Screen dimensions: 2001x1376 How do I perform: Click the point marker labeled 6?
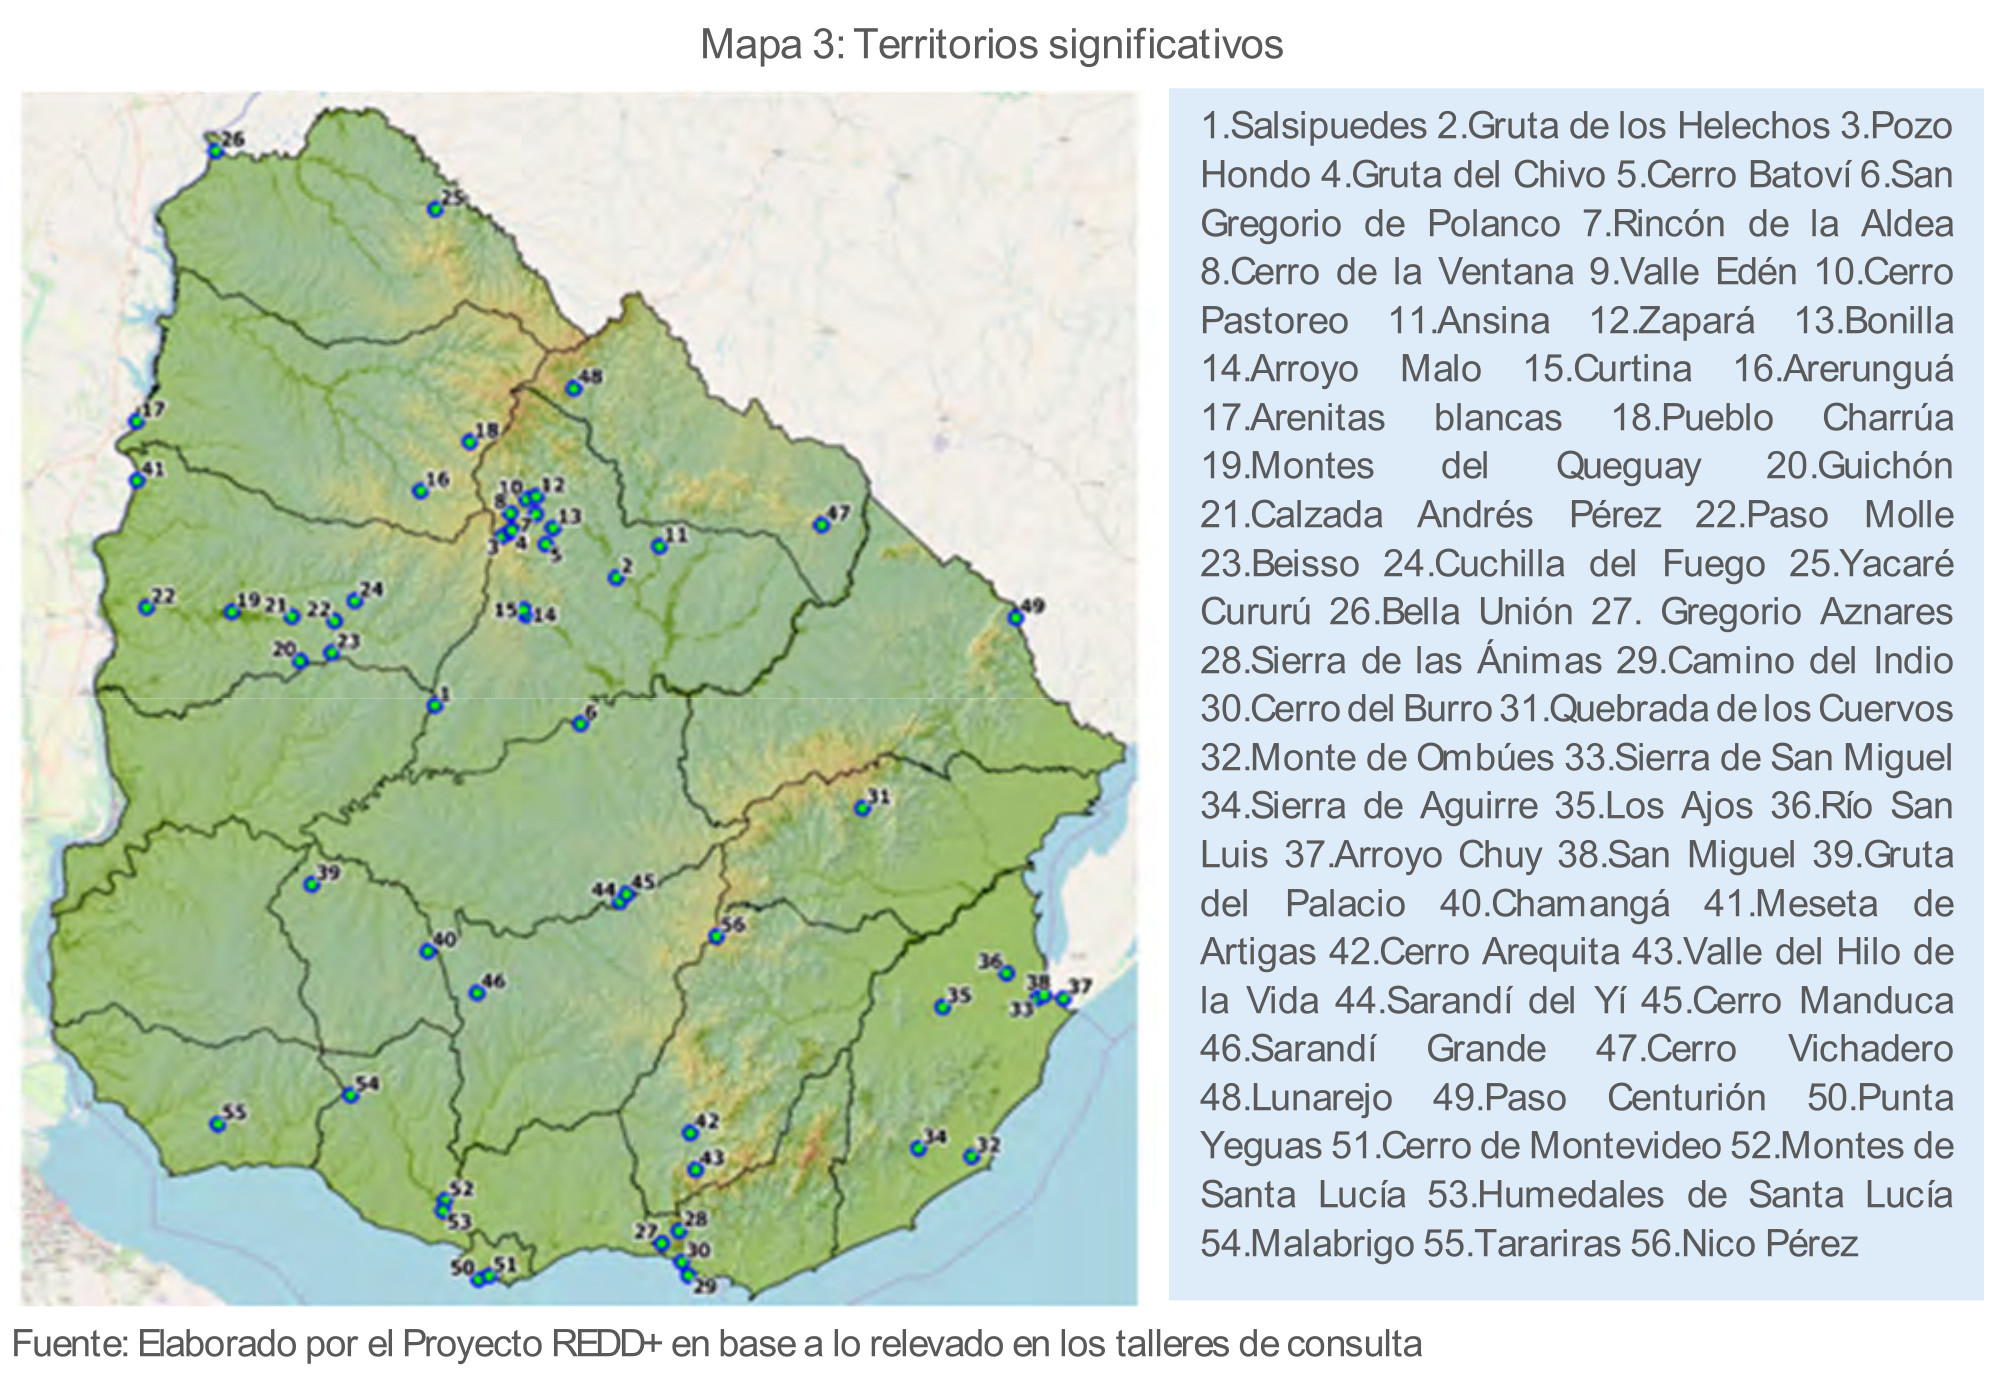click(580, 724)
